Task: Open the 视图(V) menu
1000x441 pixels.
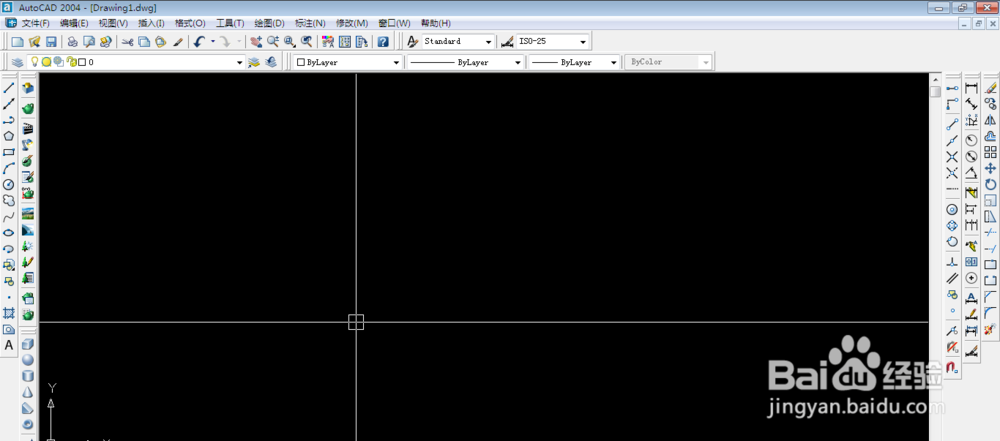Action: coord(114,23)
